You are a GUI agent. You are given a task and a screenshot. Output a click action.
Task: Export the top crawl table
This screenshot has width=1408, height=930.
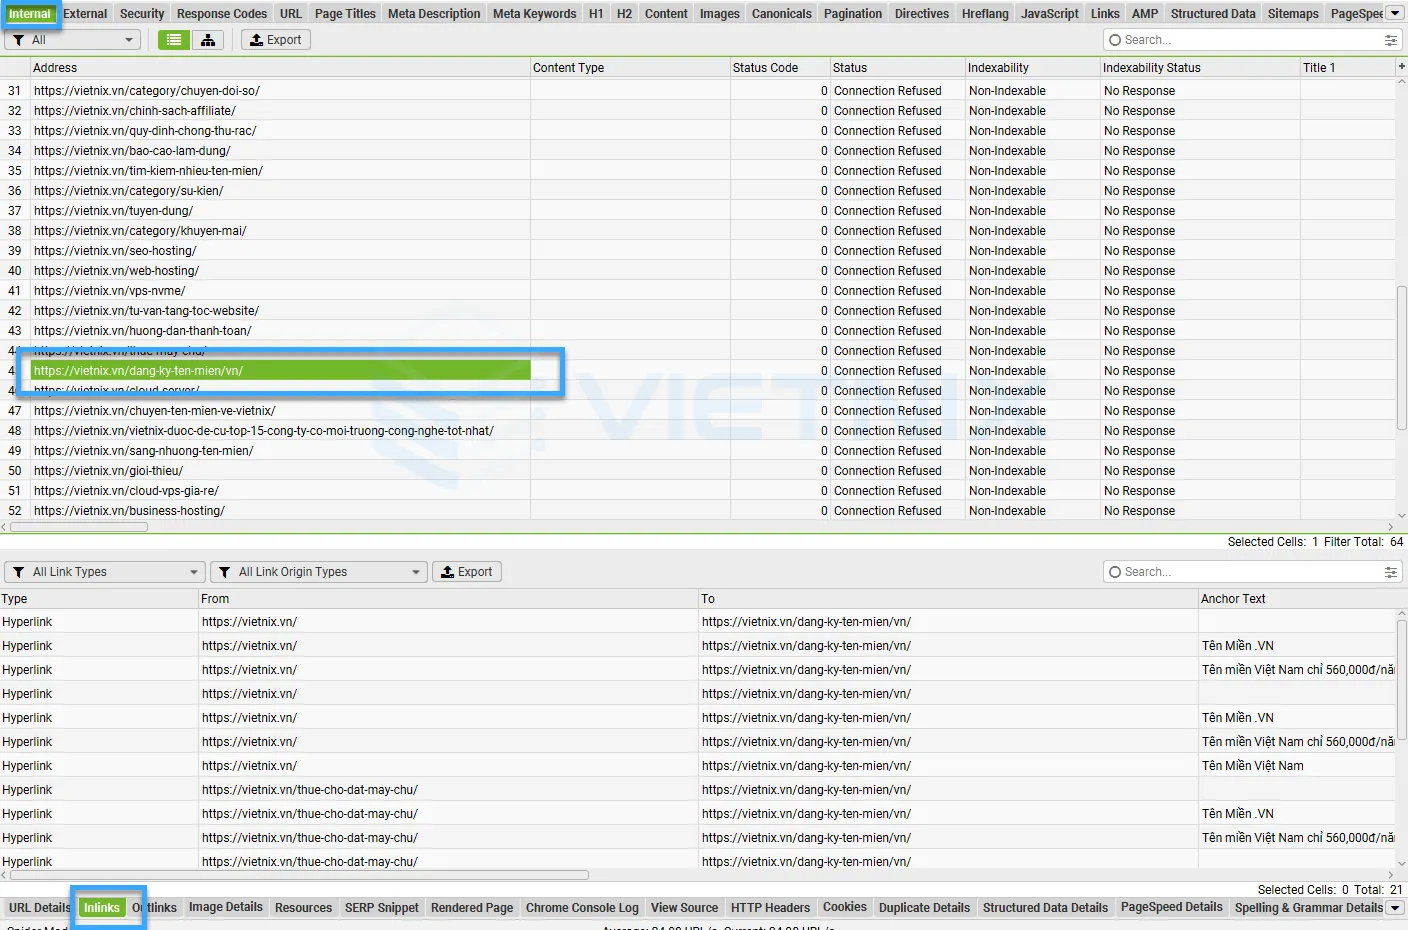tap(275, 40)
